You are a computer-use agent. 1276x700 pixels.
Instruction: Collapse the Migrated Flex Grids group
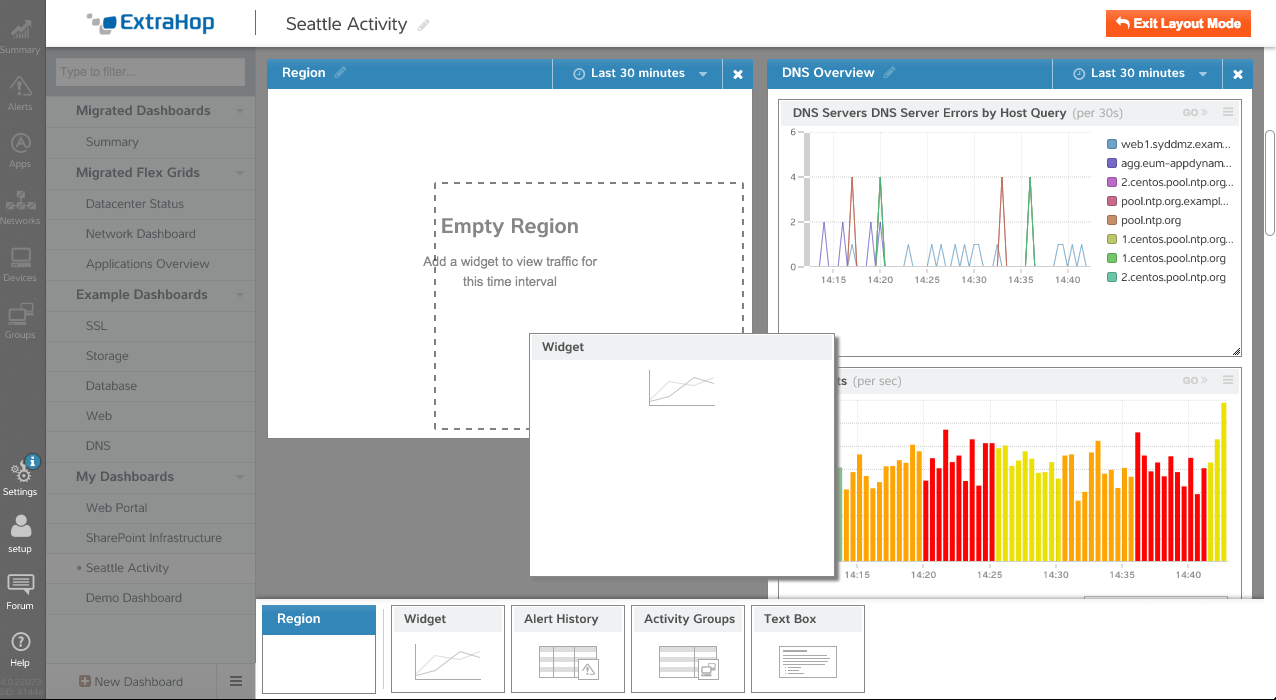click(240, 173)
